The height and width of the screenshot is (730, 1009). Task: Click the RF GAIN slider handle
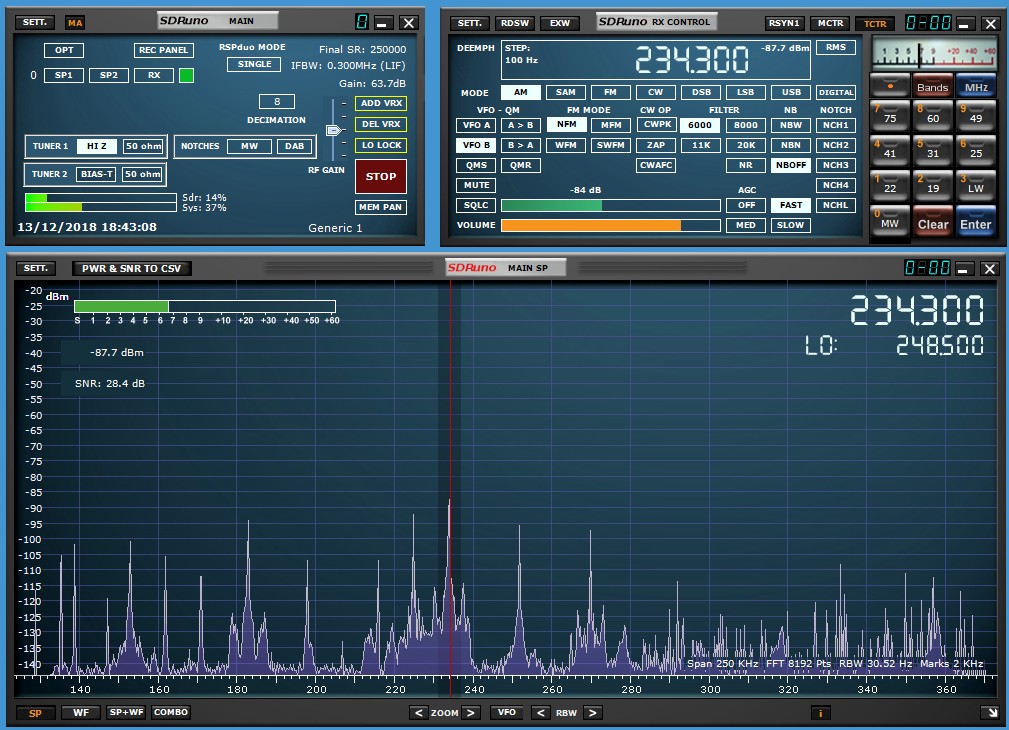[x=333, y=131]
